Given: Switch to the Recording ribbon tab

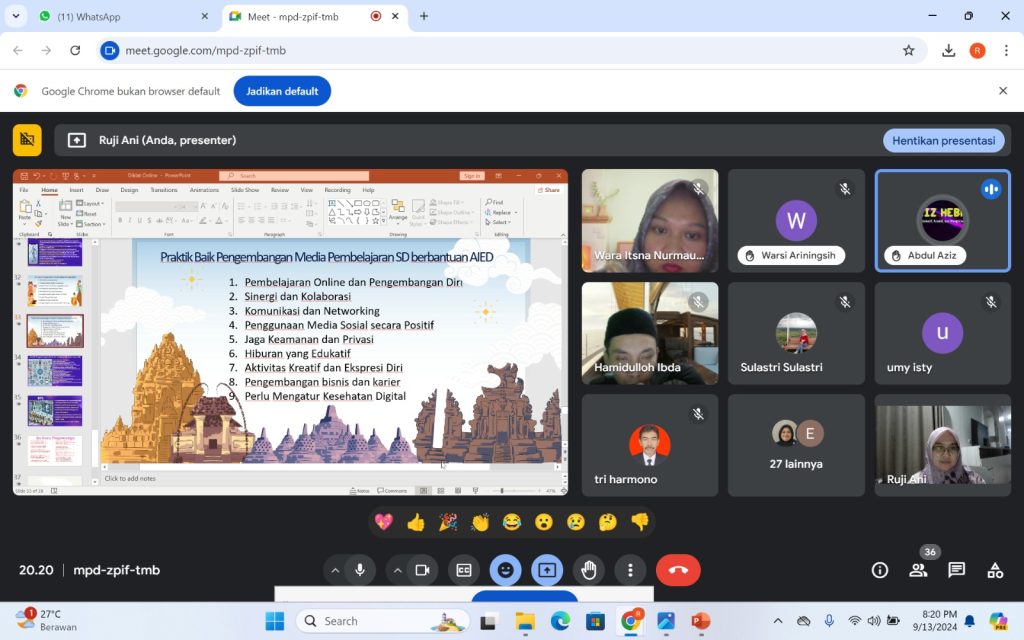Looking at the screenshot, I should coord(338,190).
